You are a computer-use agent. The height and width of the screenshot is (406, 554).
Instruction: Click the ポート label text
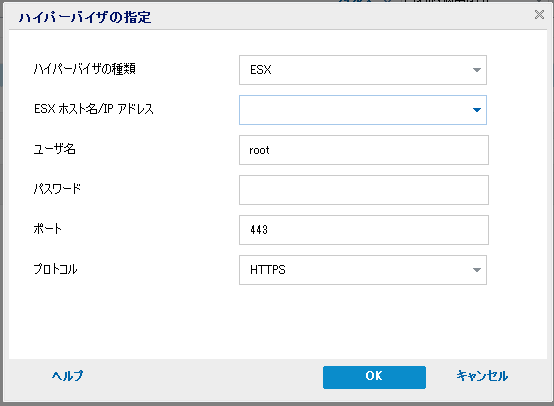click(x=47, y=229)
